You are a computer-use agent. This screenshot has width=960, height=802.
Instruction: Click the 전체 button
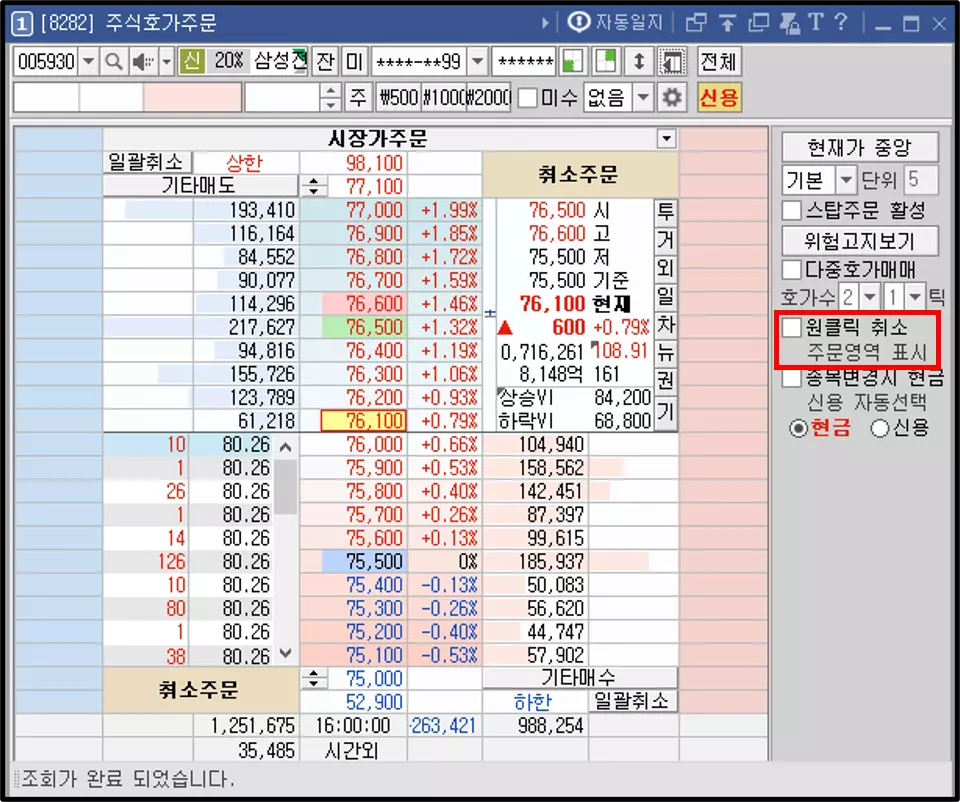[x=718, y=61]
